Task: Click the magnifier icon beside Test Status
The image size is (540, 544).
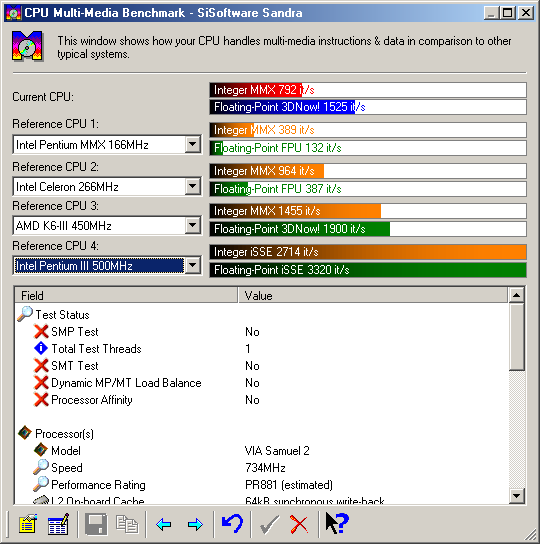Action: (25, 314)
